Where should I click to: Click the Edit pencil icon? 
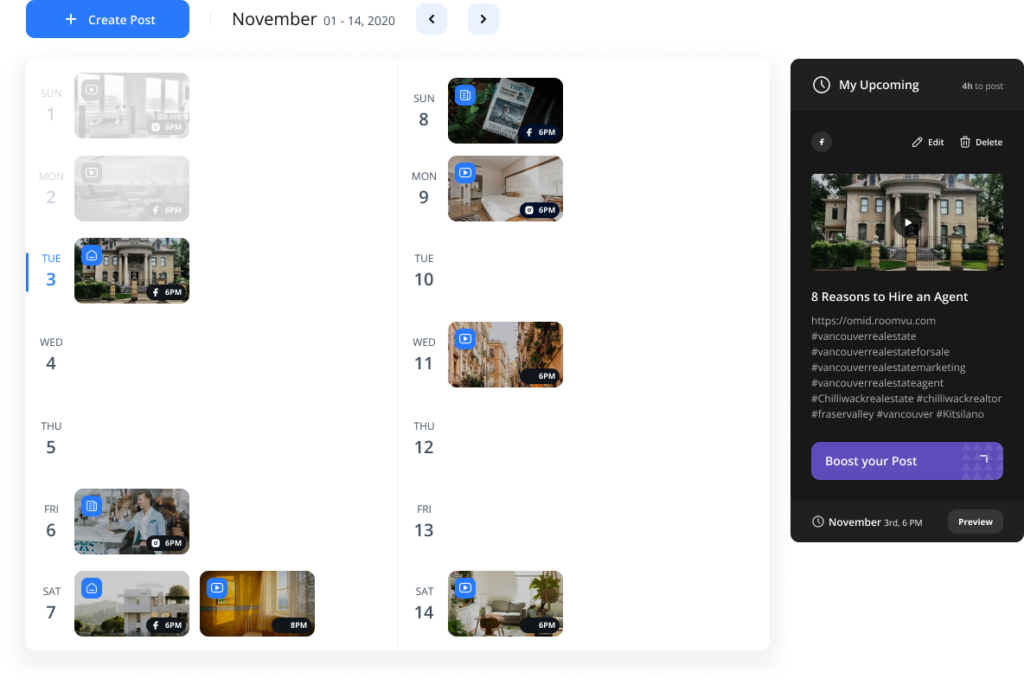coord(917,142)
